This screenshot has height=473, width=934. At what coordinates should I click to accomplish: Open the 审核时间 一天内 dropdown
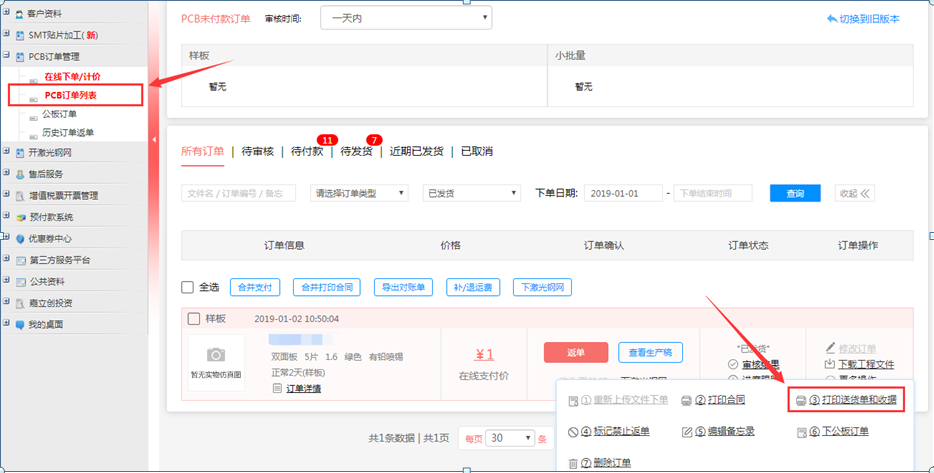tap(405, 18)
